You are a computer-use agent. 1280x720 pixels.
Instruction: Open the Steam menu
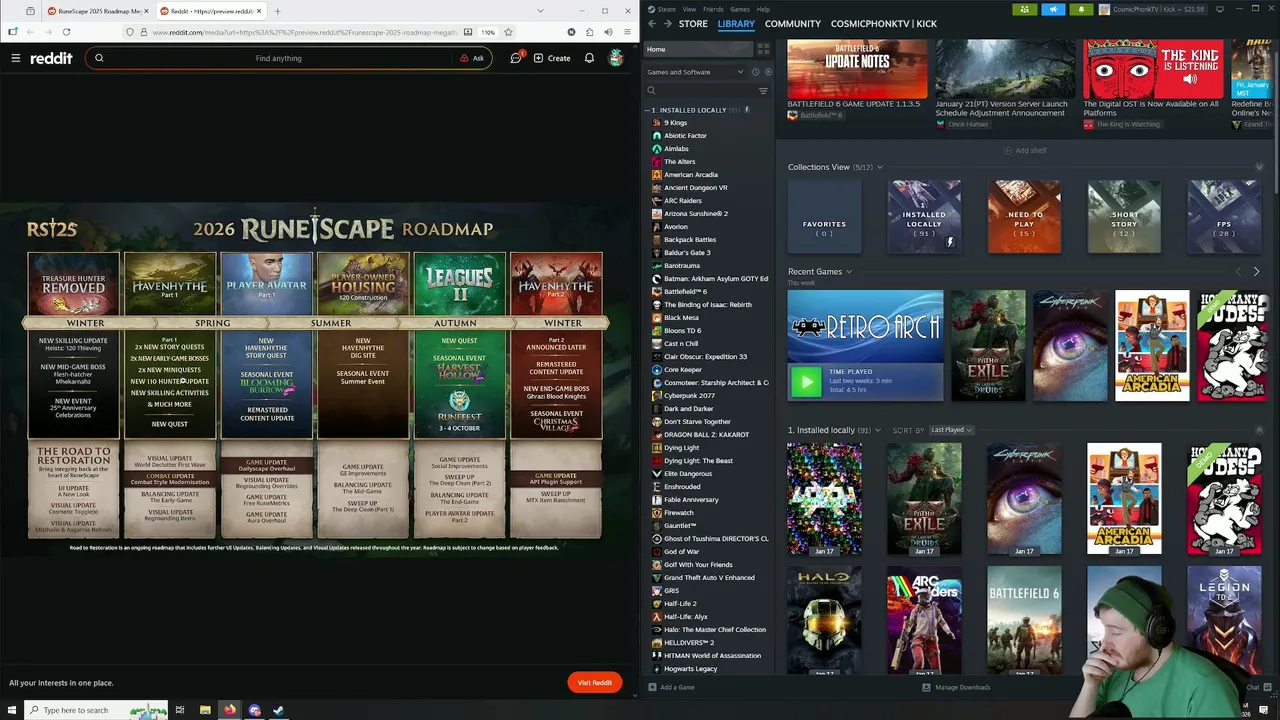pyautogui.click(x=667, y=9)
